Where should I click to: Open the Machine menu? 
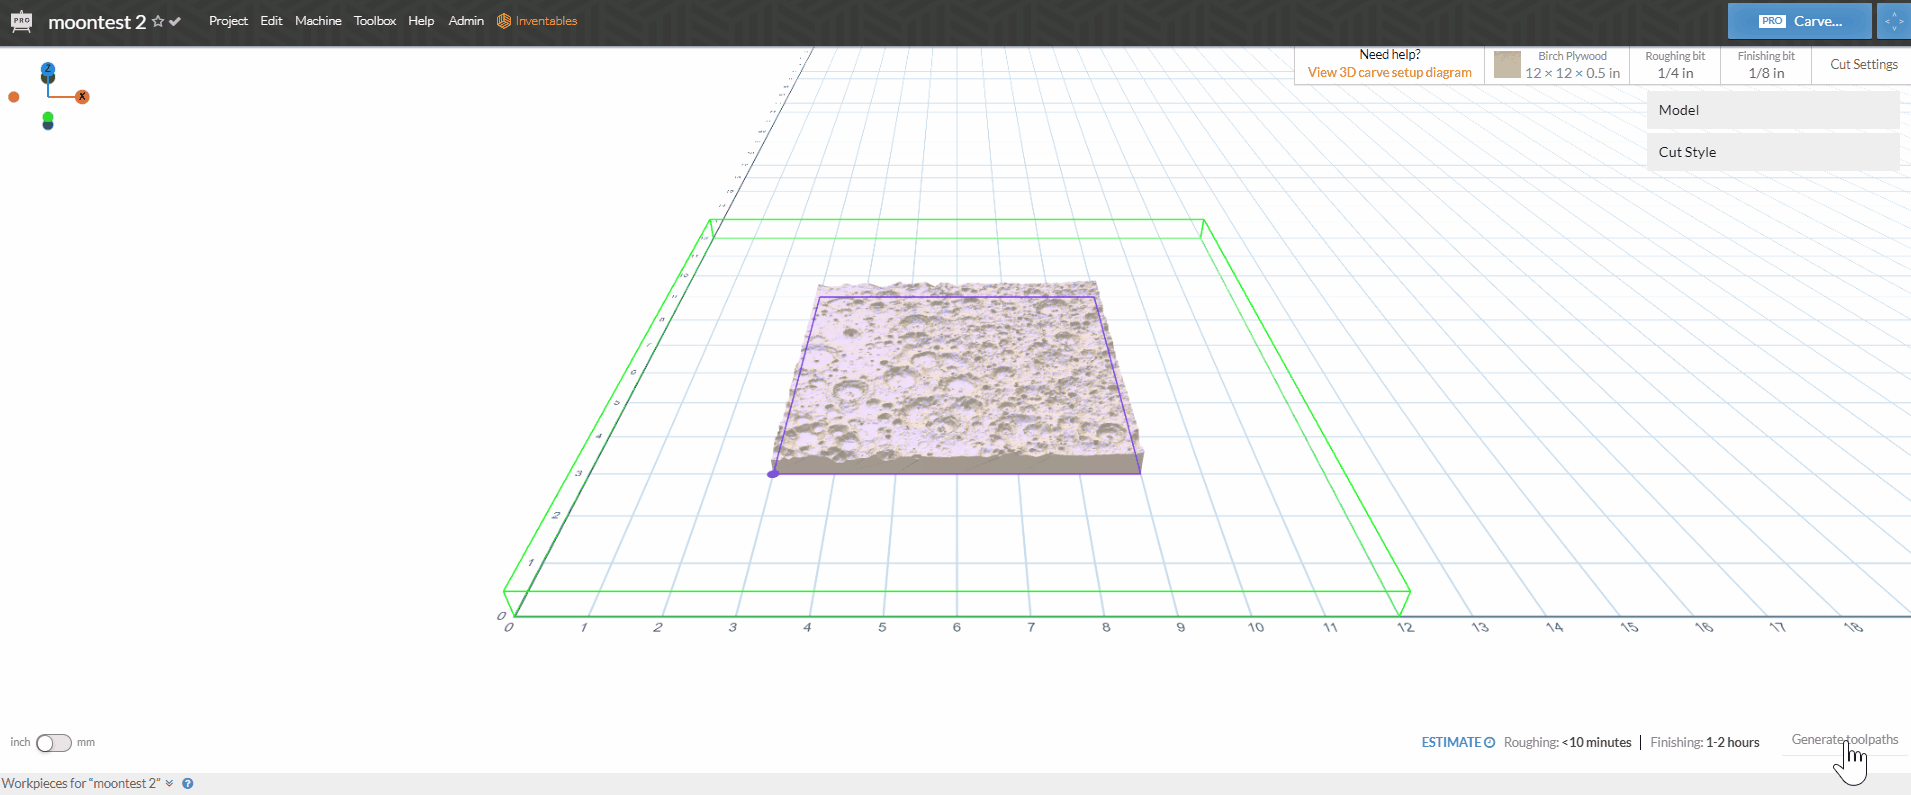tap(318, 21)
